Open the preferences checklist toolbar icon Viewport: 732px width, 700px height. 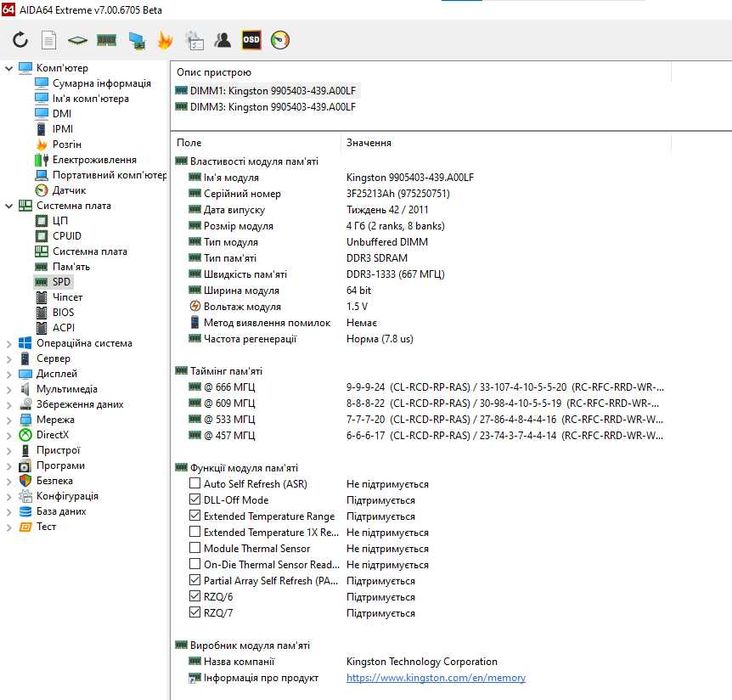point(194,41)
